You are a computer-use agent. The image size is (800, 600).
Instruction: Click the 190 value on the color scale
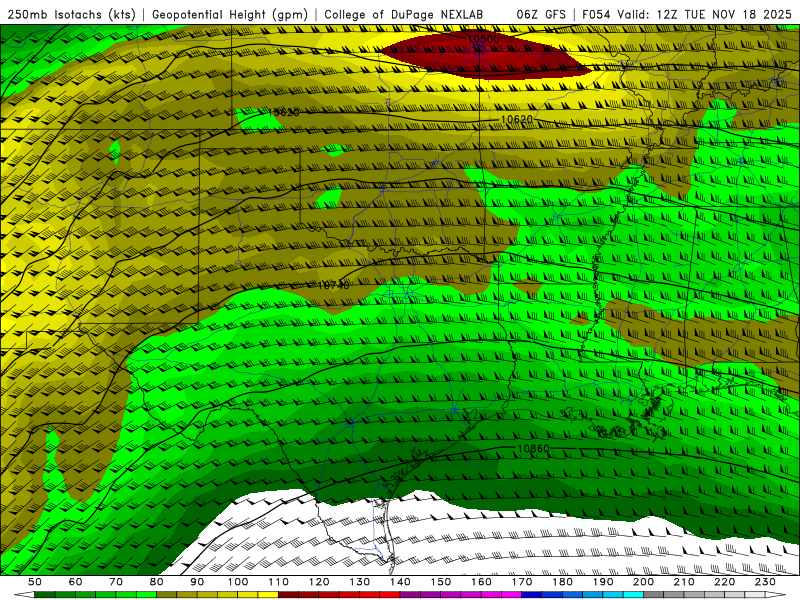(x=603, y=582)
